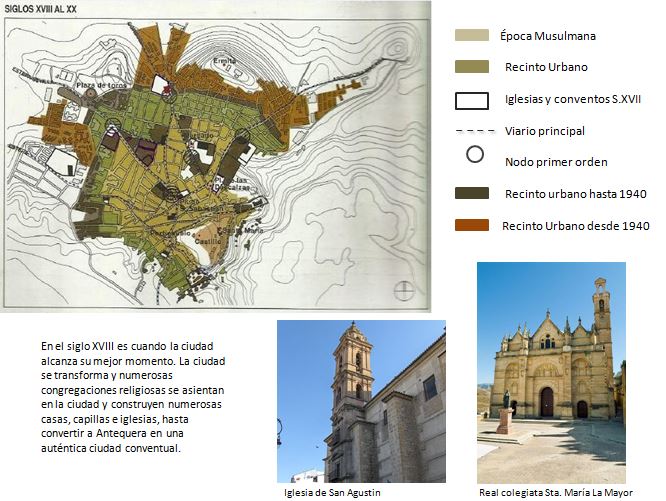Image resolution: width=666 pixels, height=501 pixels.
Task: Select the Recinto Urbano olive green swatch
Action: 471,67
